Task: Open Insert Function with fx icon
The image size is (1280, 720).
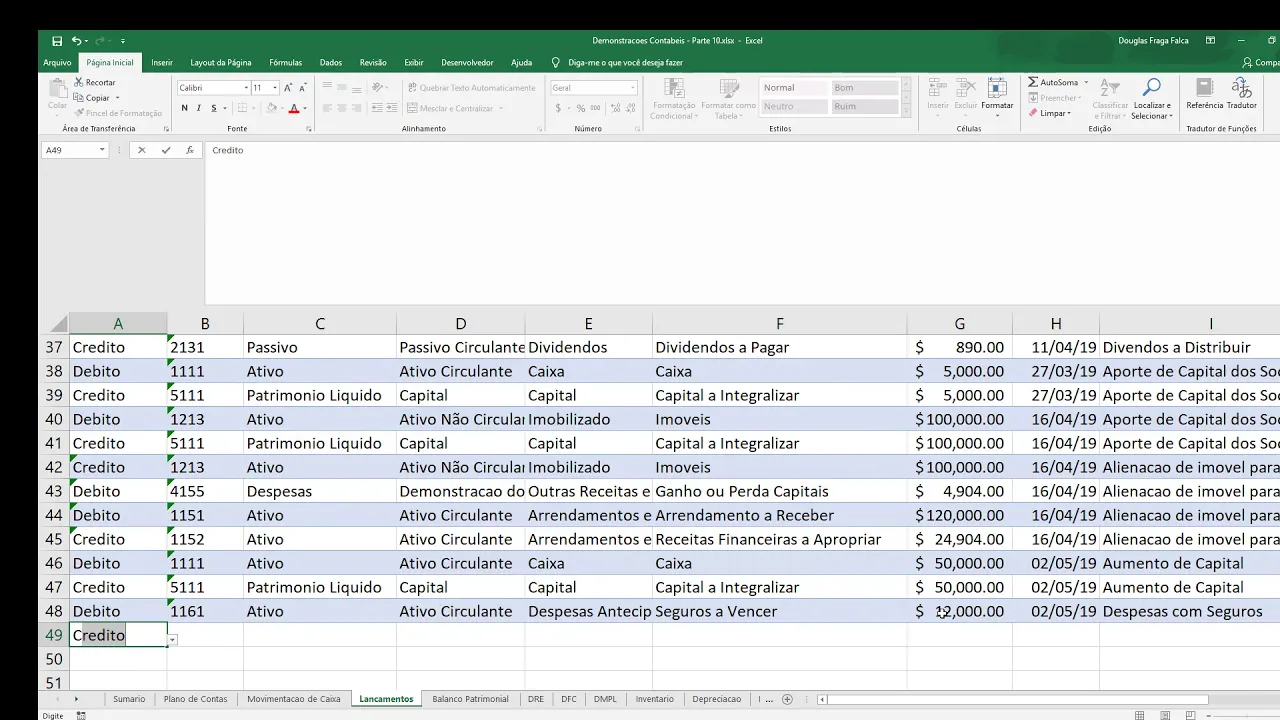Action: (190, 150)
